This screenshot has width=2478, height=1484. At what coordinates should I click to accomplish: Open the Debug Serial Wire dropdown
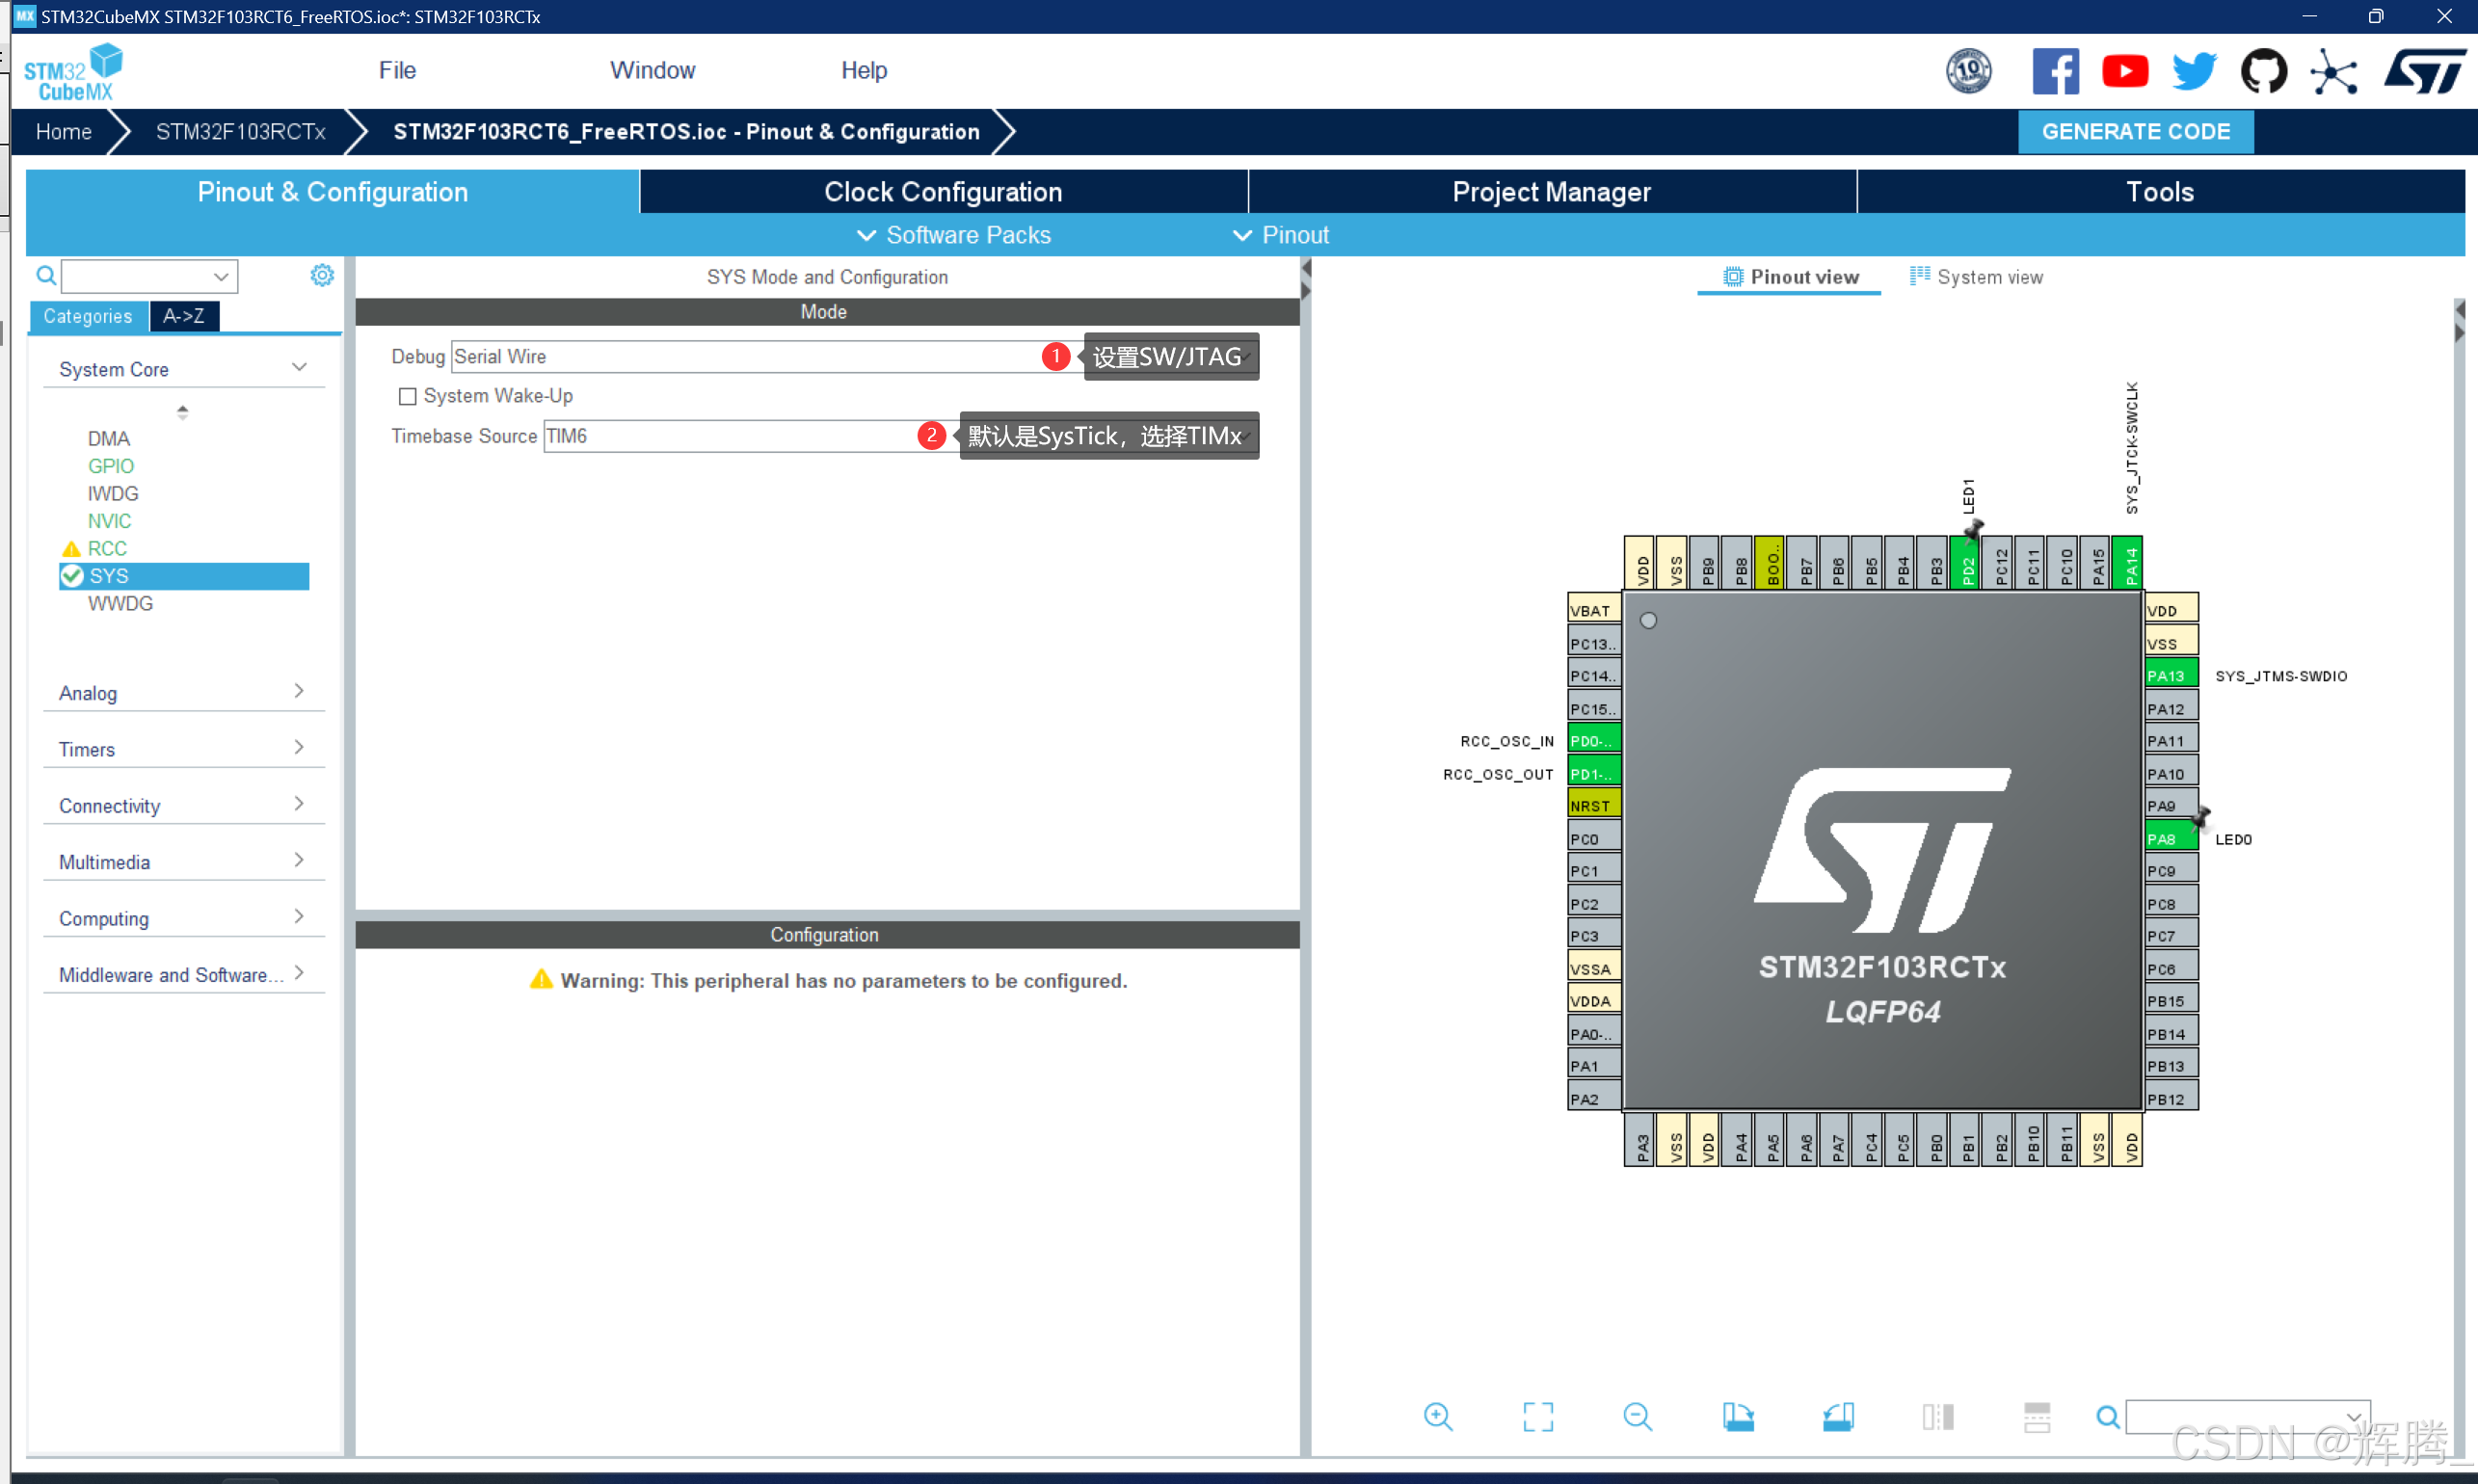[x=750, y=357]
